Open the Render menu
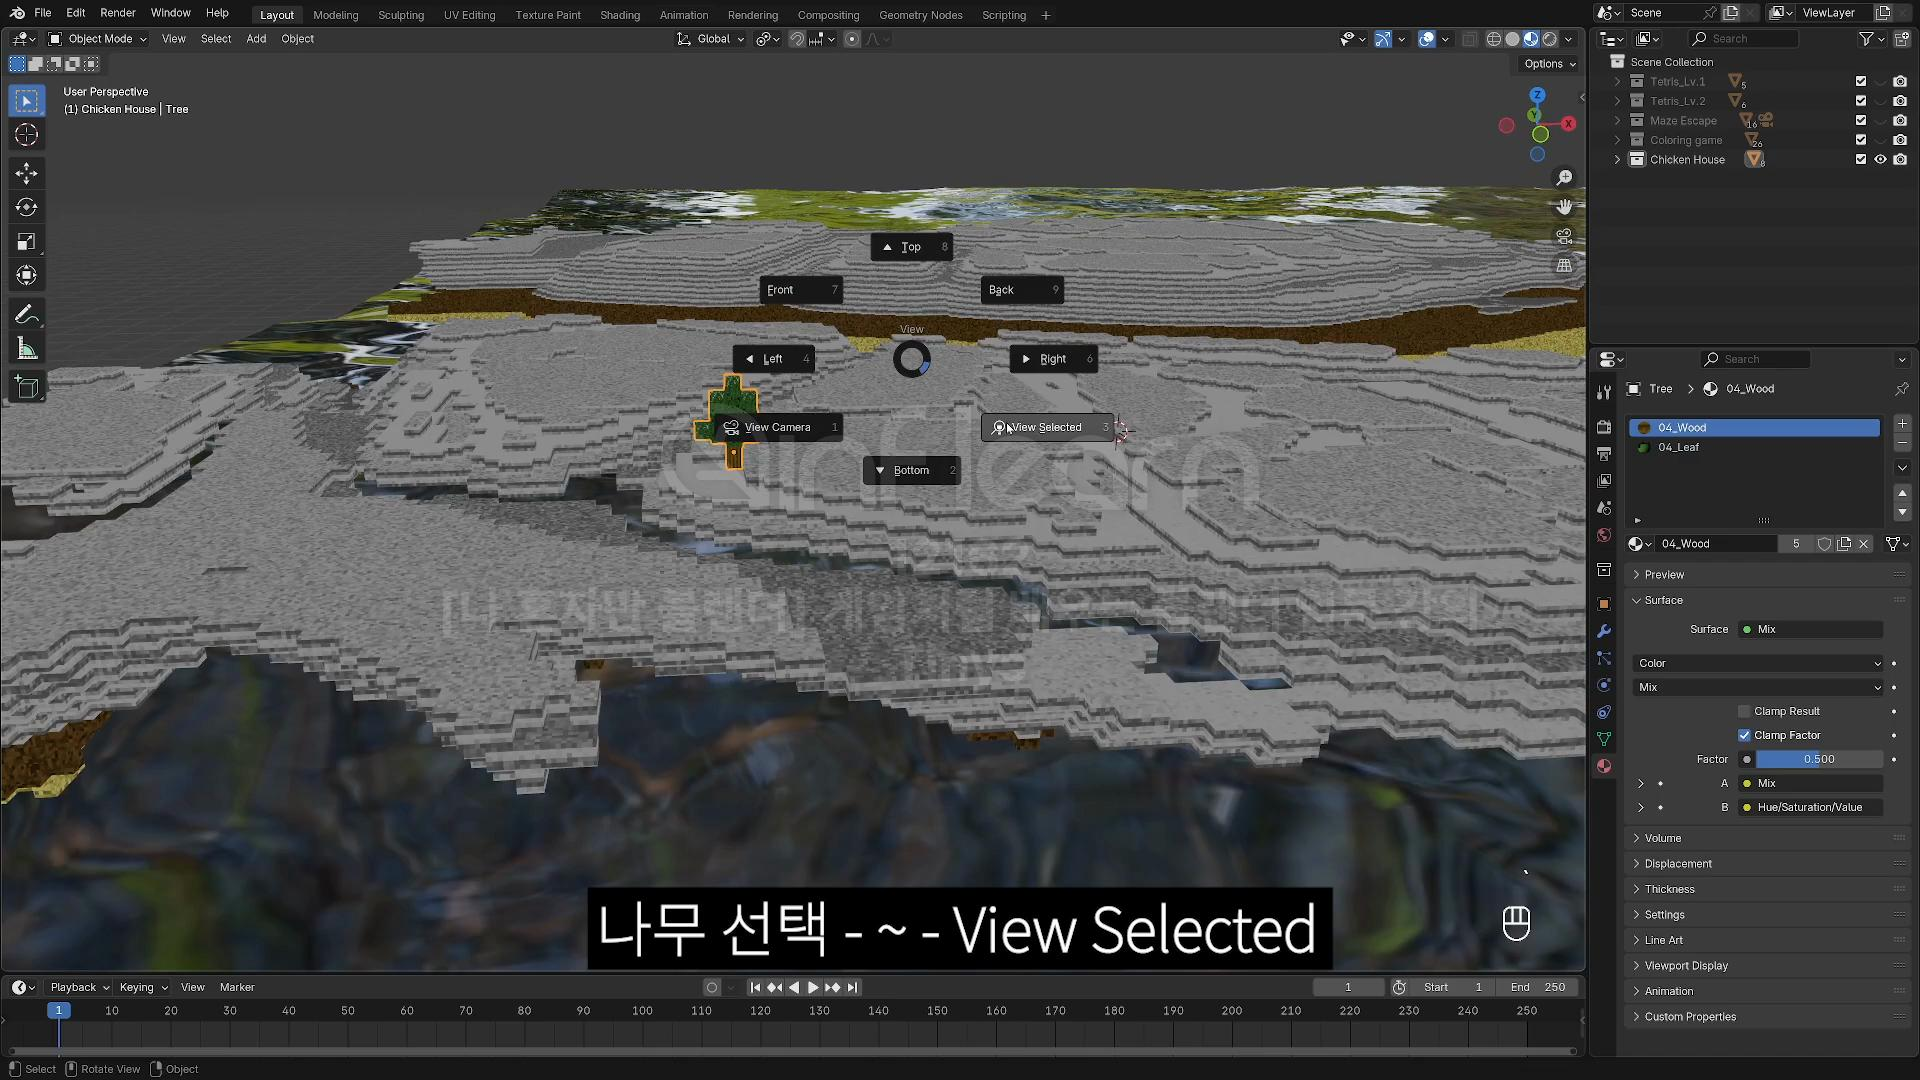Viewport: 1920px width, 1080px height. coord(118,13)
